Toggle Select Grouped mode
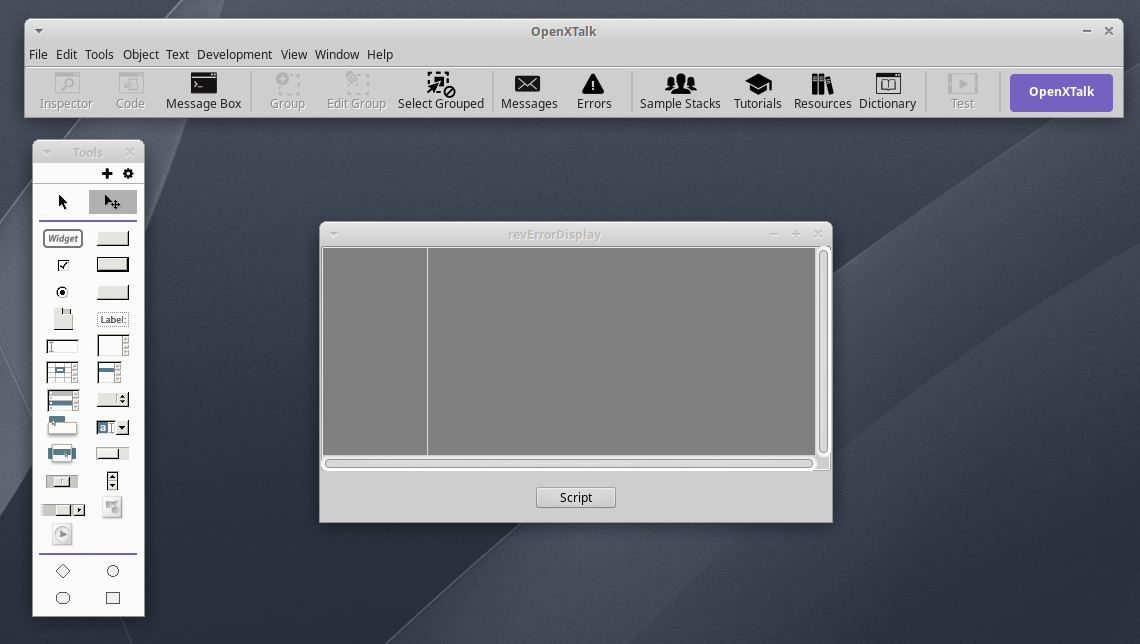1140x644 pixels. 441,92
